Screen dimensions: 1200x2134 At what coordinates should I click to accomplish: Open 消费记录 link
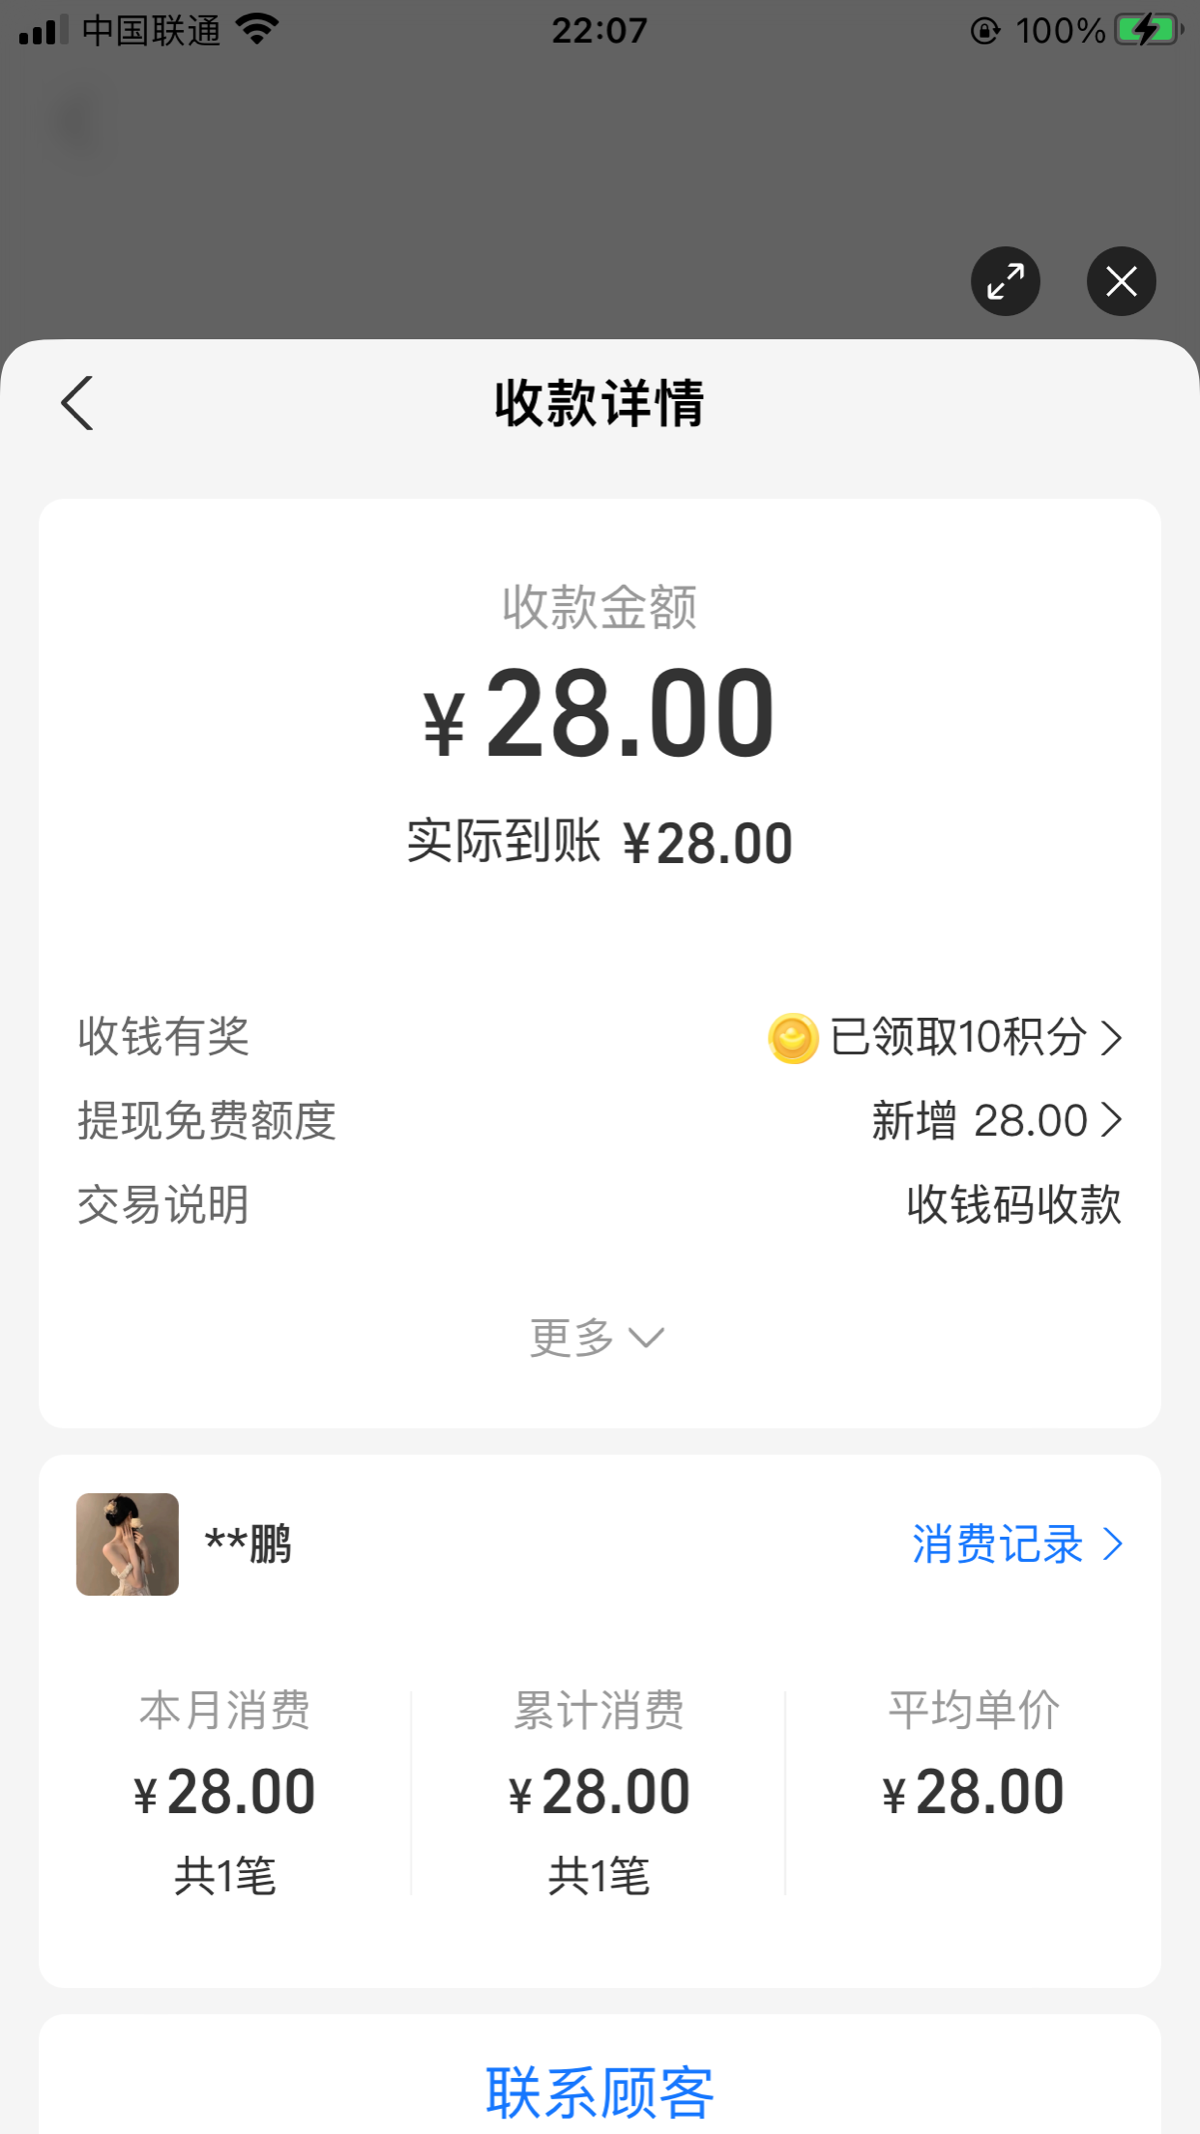click(x=1016, y=1544)
